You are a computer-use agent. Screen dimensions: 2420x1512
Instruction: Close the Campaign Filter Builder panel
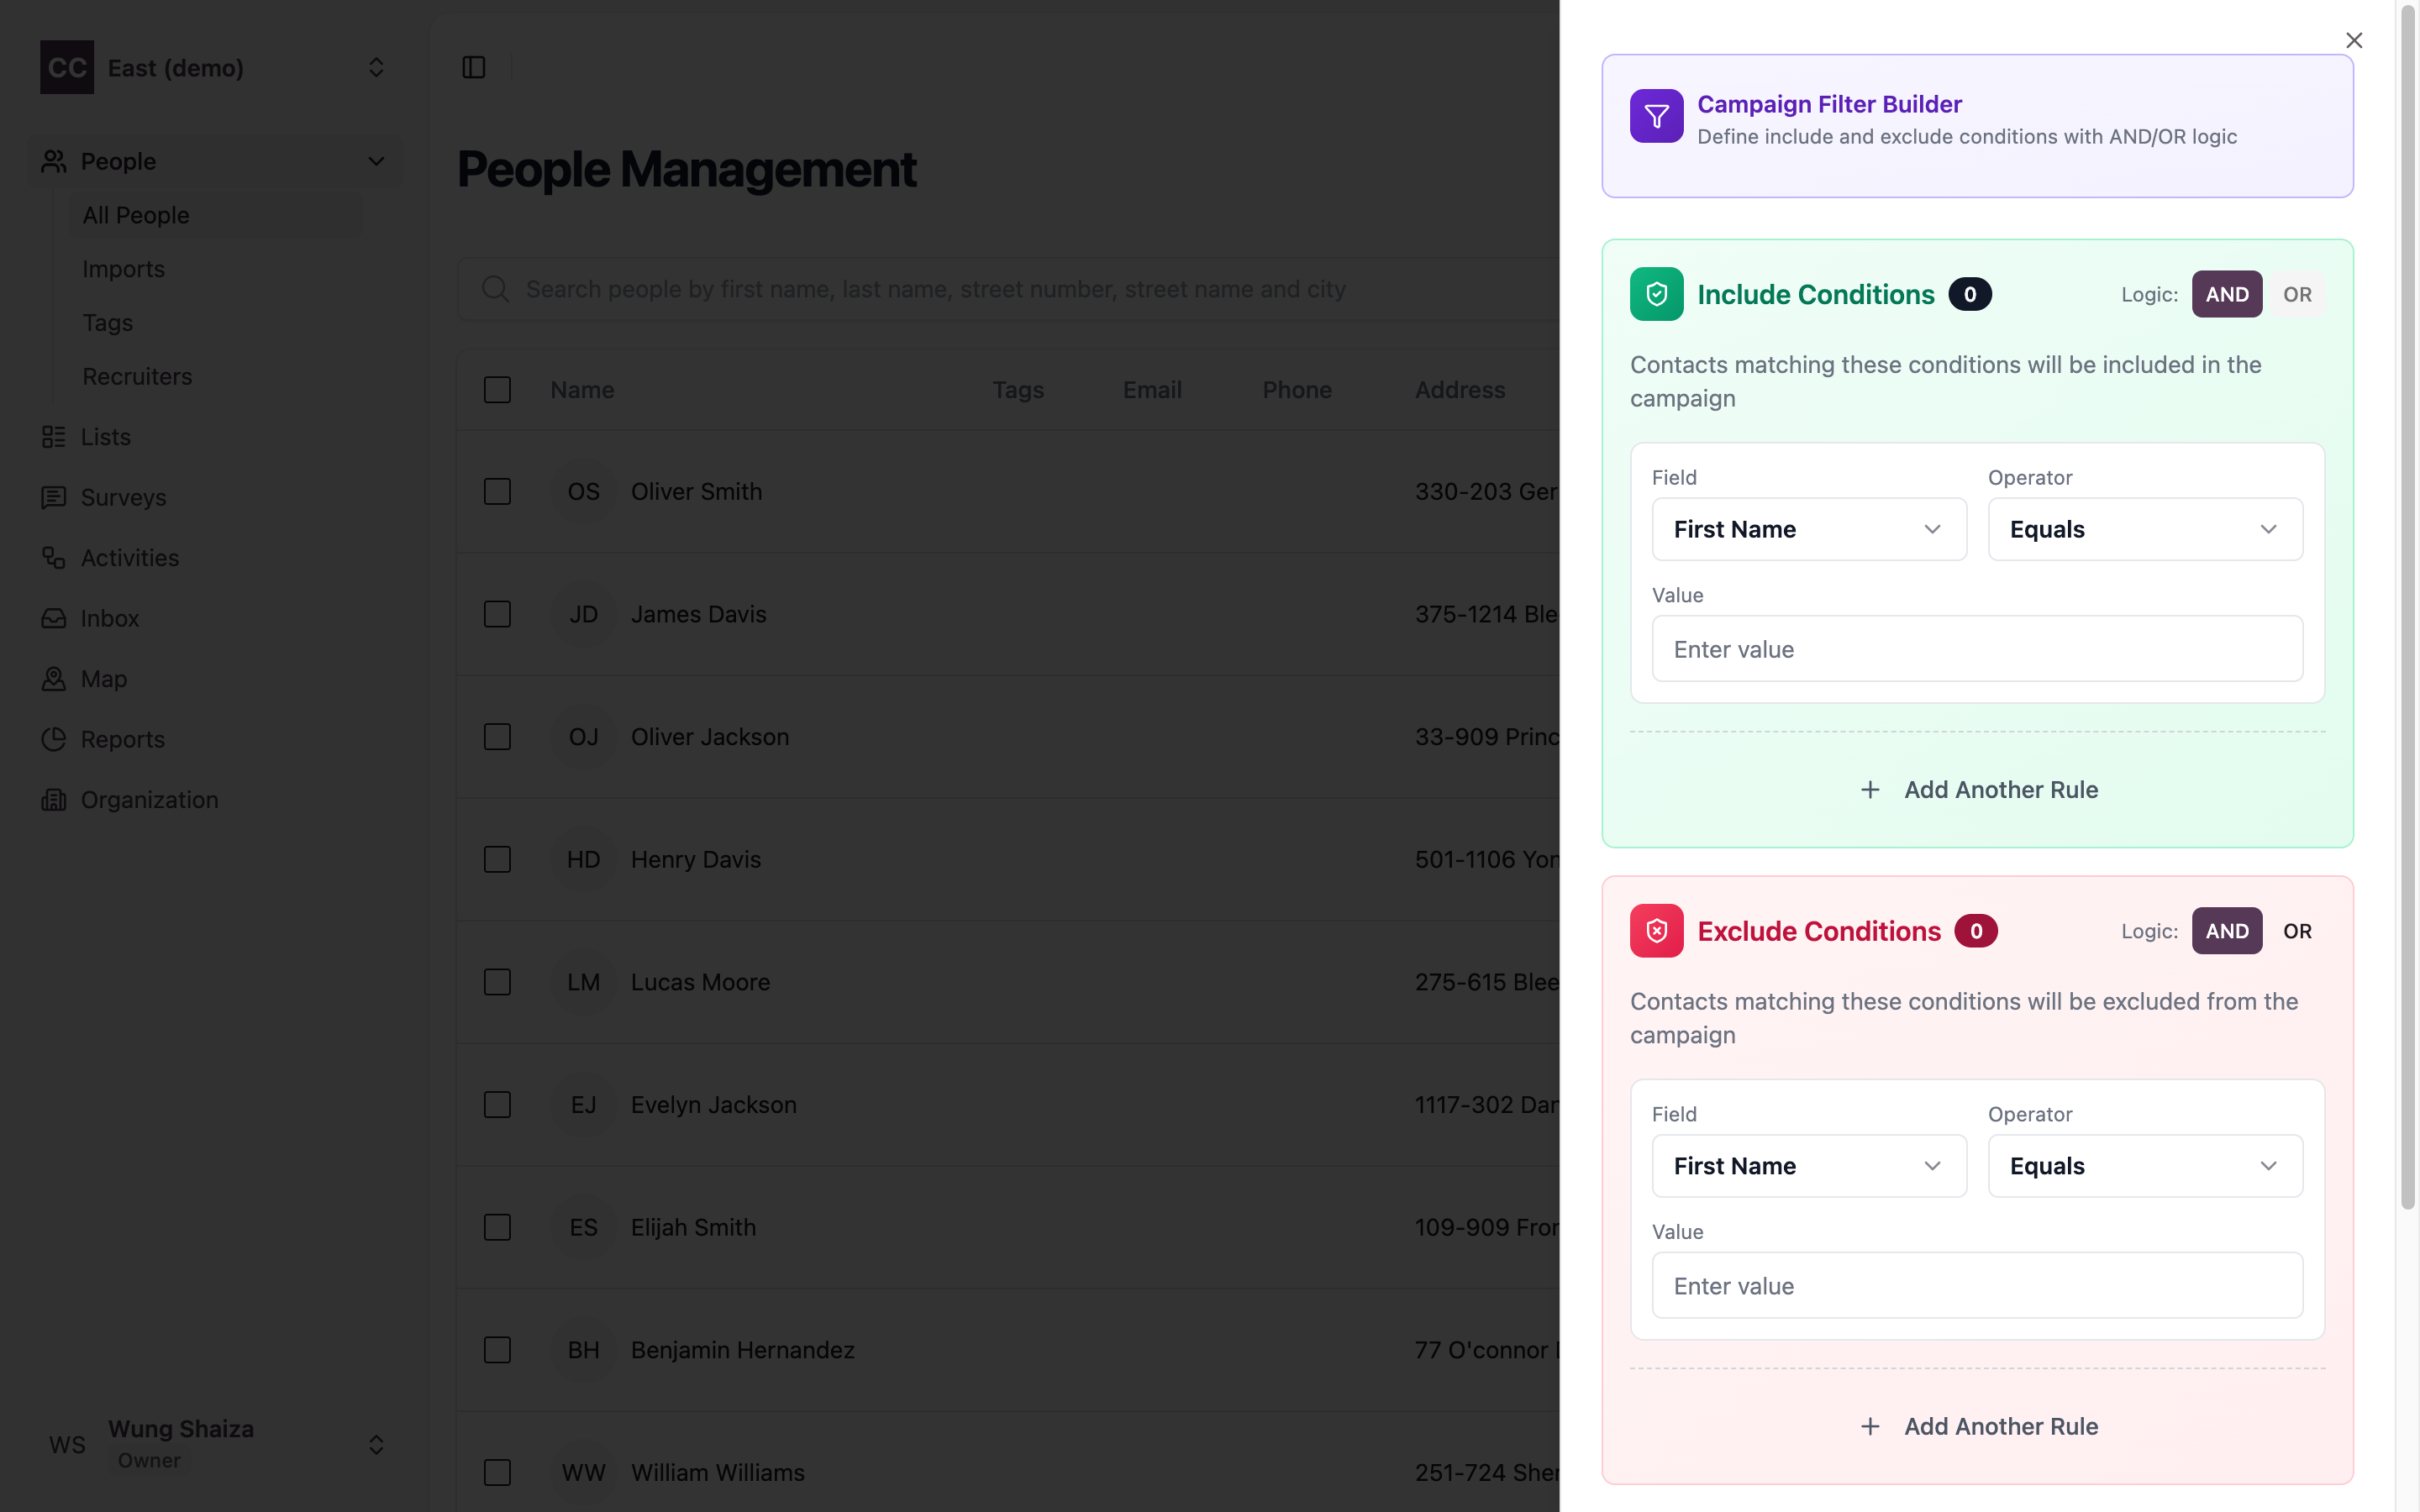[x=2354, y=40]
